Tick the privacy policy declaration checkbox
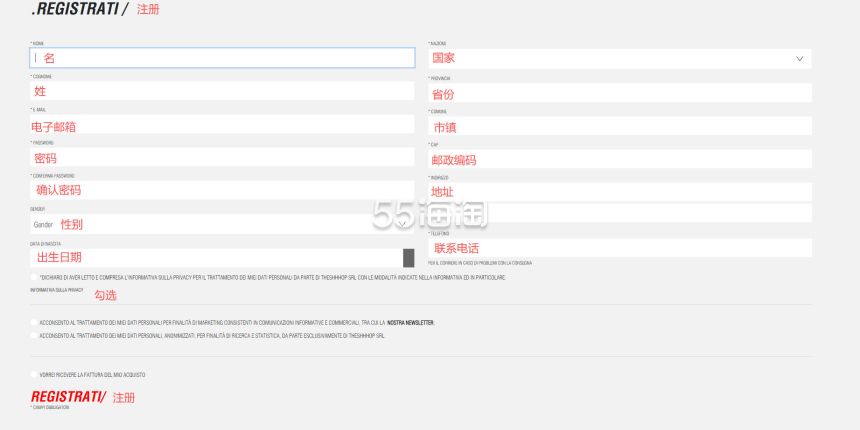This screenshot has width=860, height=430. [x=34, y=277]
